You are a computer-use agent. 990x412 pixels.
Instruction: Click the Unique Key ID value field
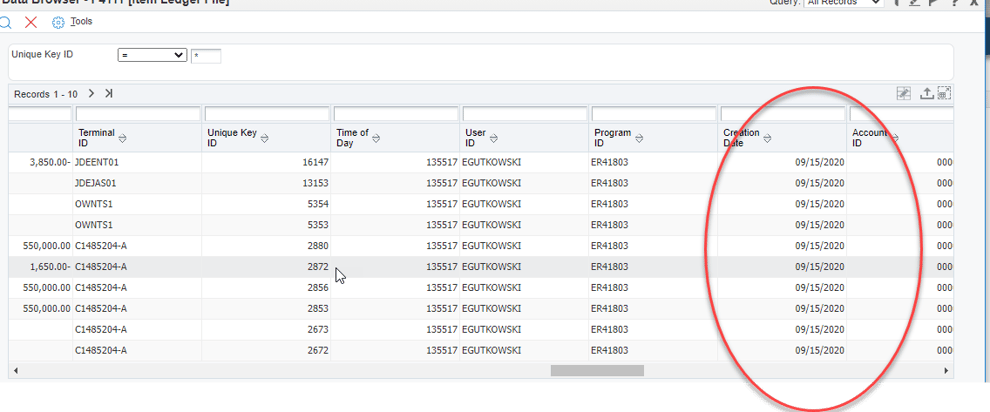click(206, 56)
